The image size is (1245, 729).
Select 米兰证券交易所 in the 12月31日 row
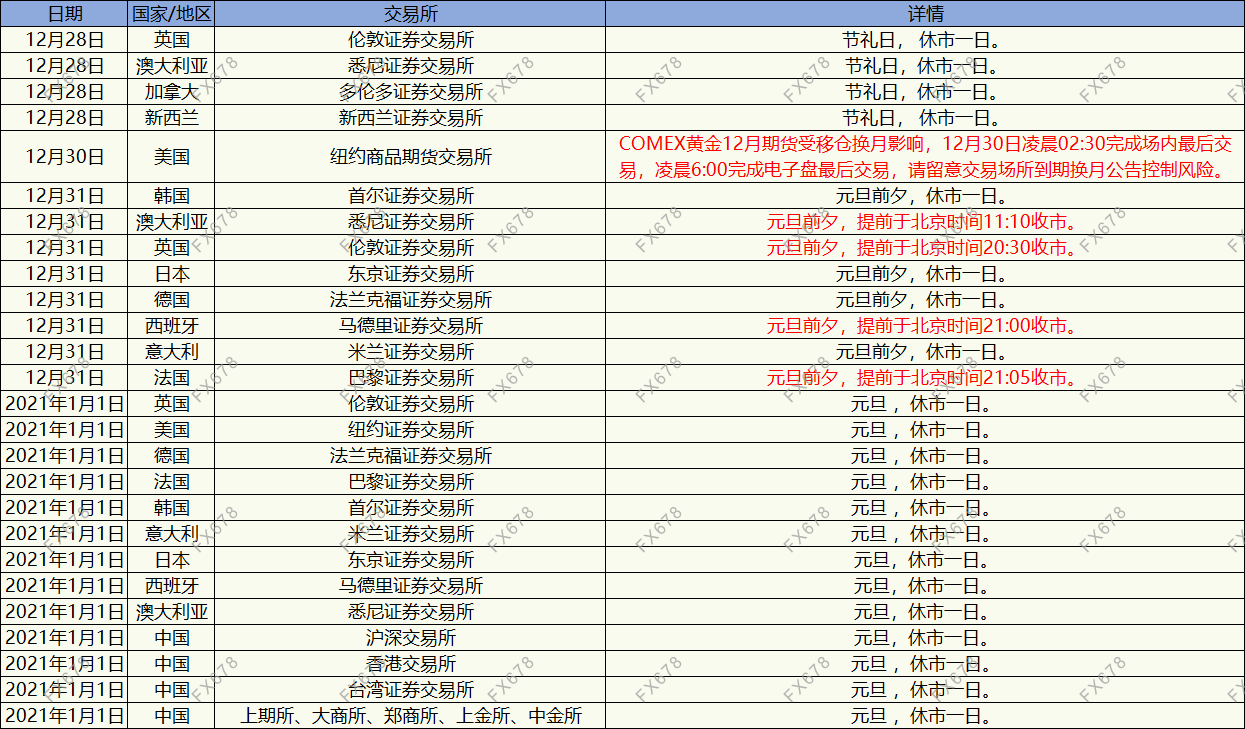410,352
